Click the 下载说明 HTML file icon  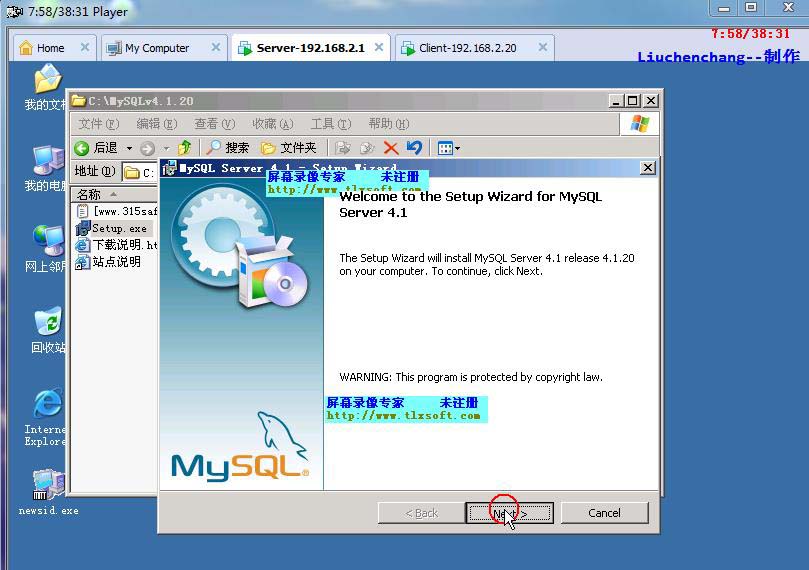[x=83, y=245]
